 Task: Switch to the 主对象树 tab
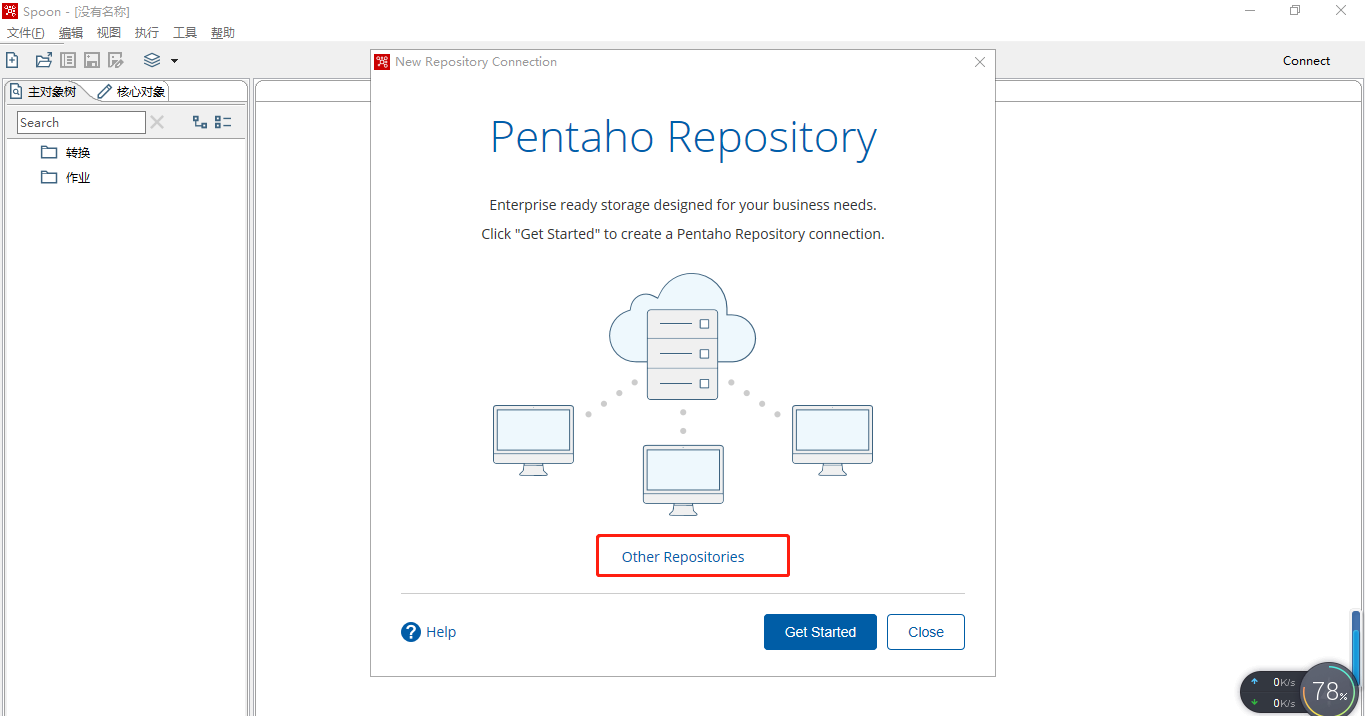(44, 91)
